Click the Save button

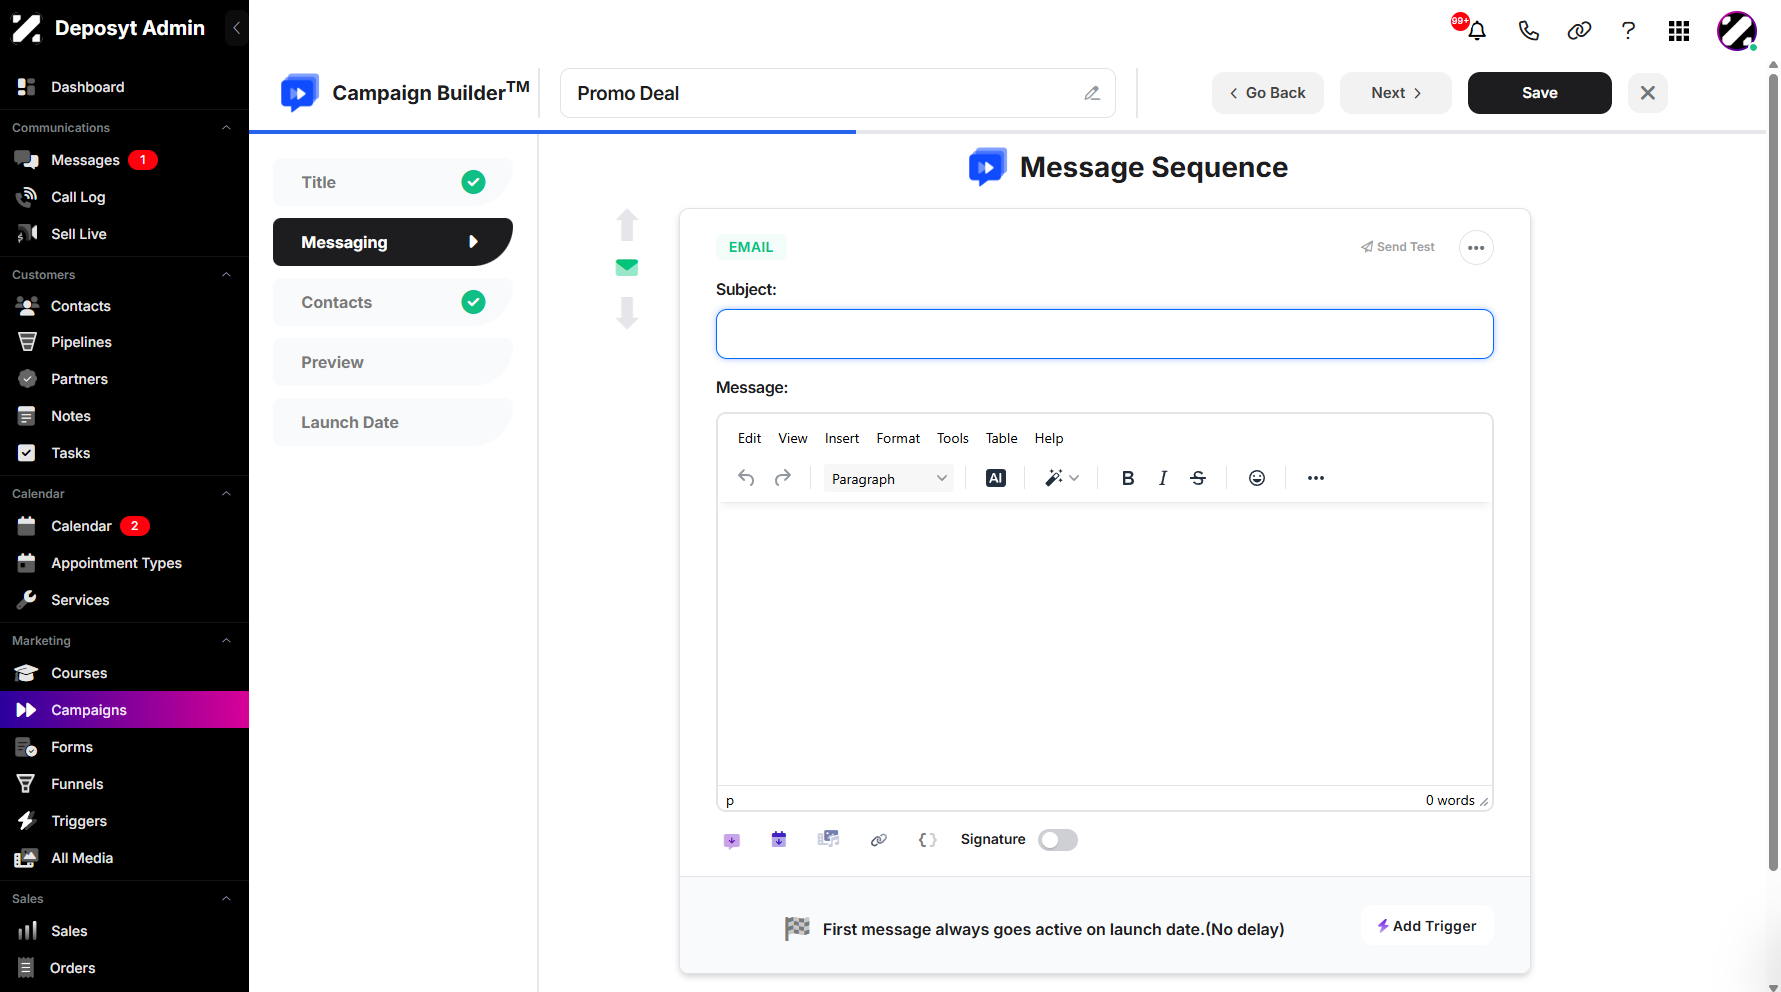click(1540, 93)
